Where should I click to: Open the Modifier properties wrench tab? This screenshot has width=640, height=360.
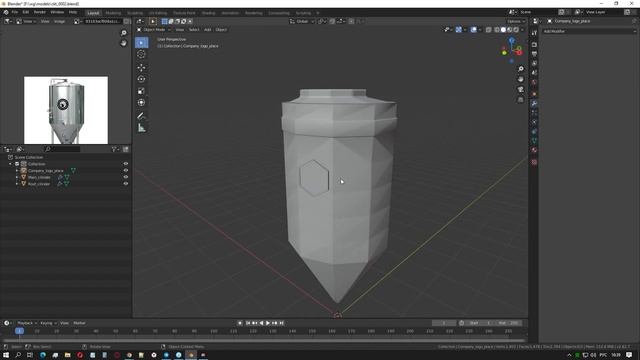(534, 103)
